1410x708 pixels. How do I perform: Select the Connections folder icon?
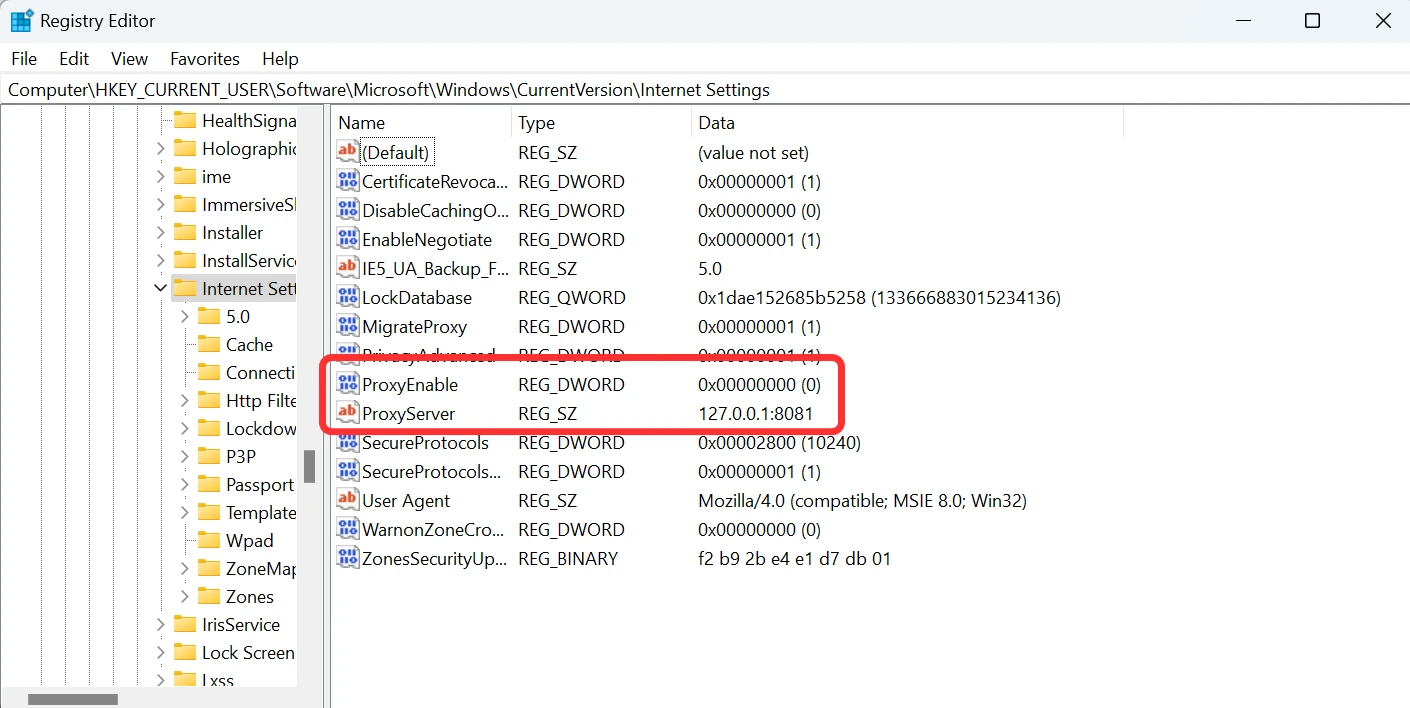209,372
